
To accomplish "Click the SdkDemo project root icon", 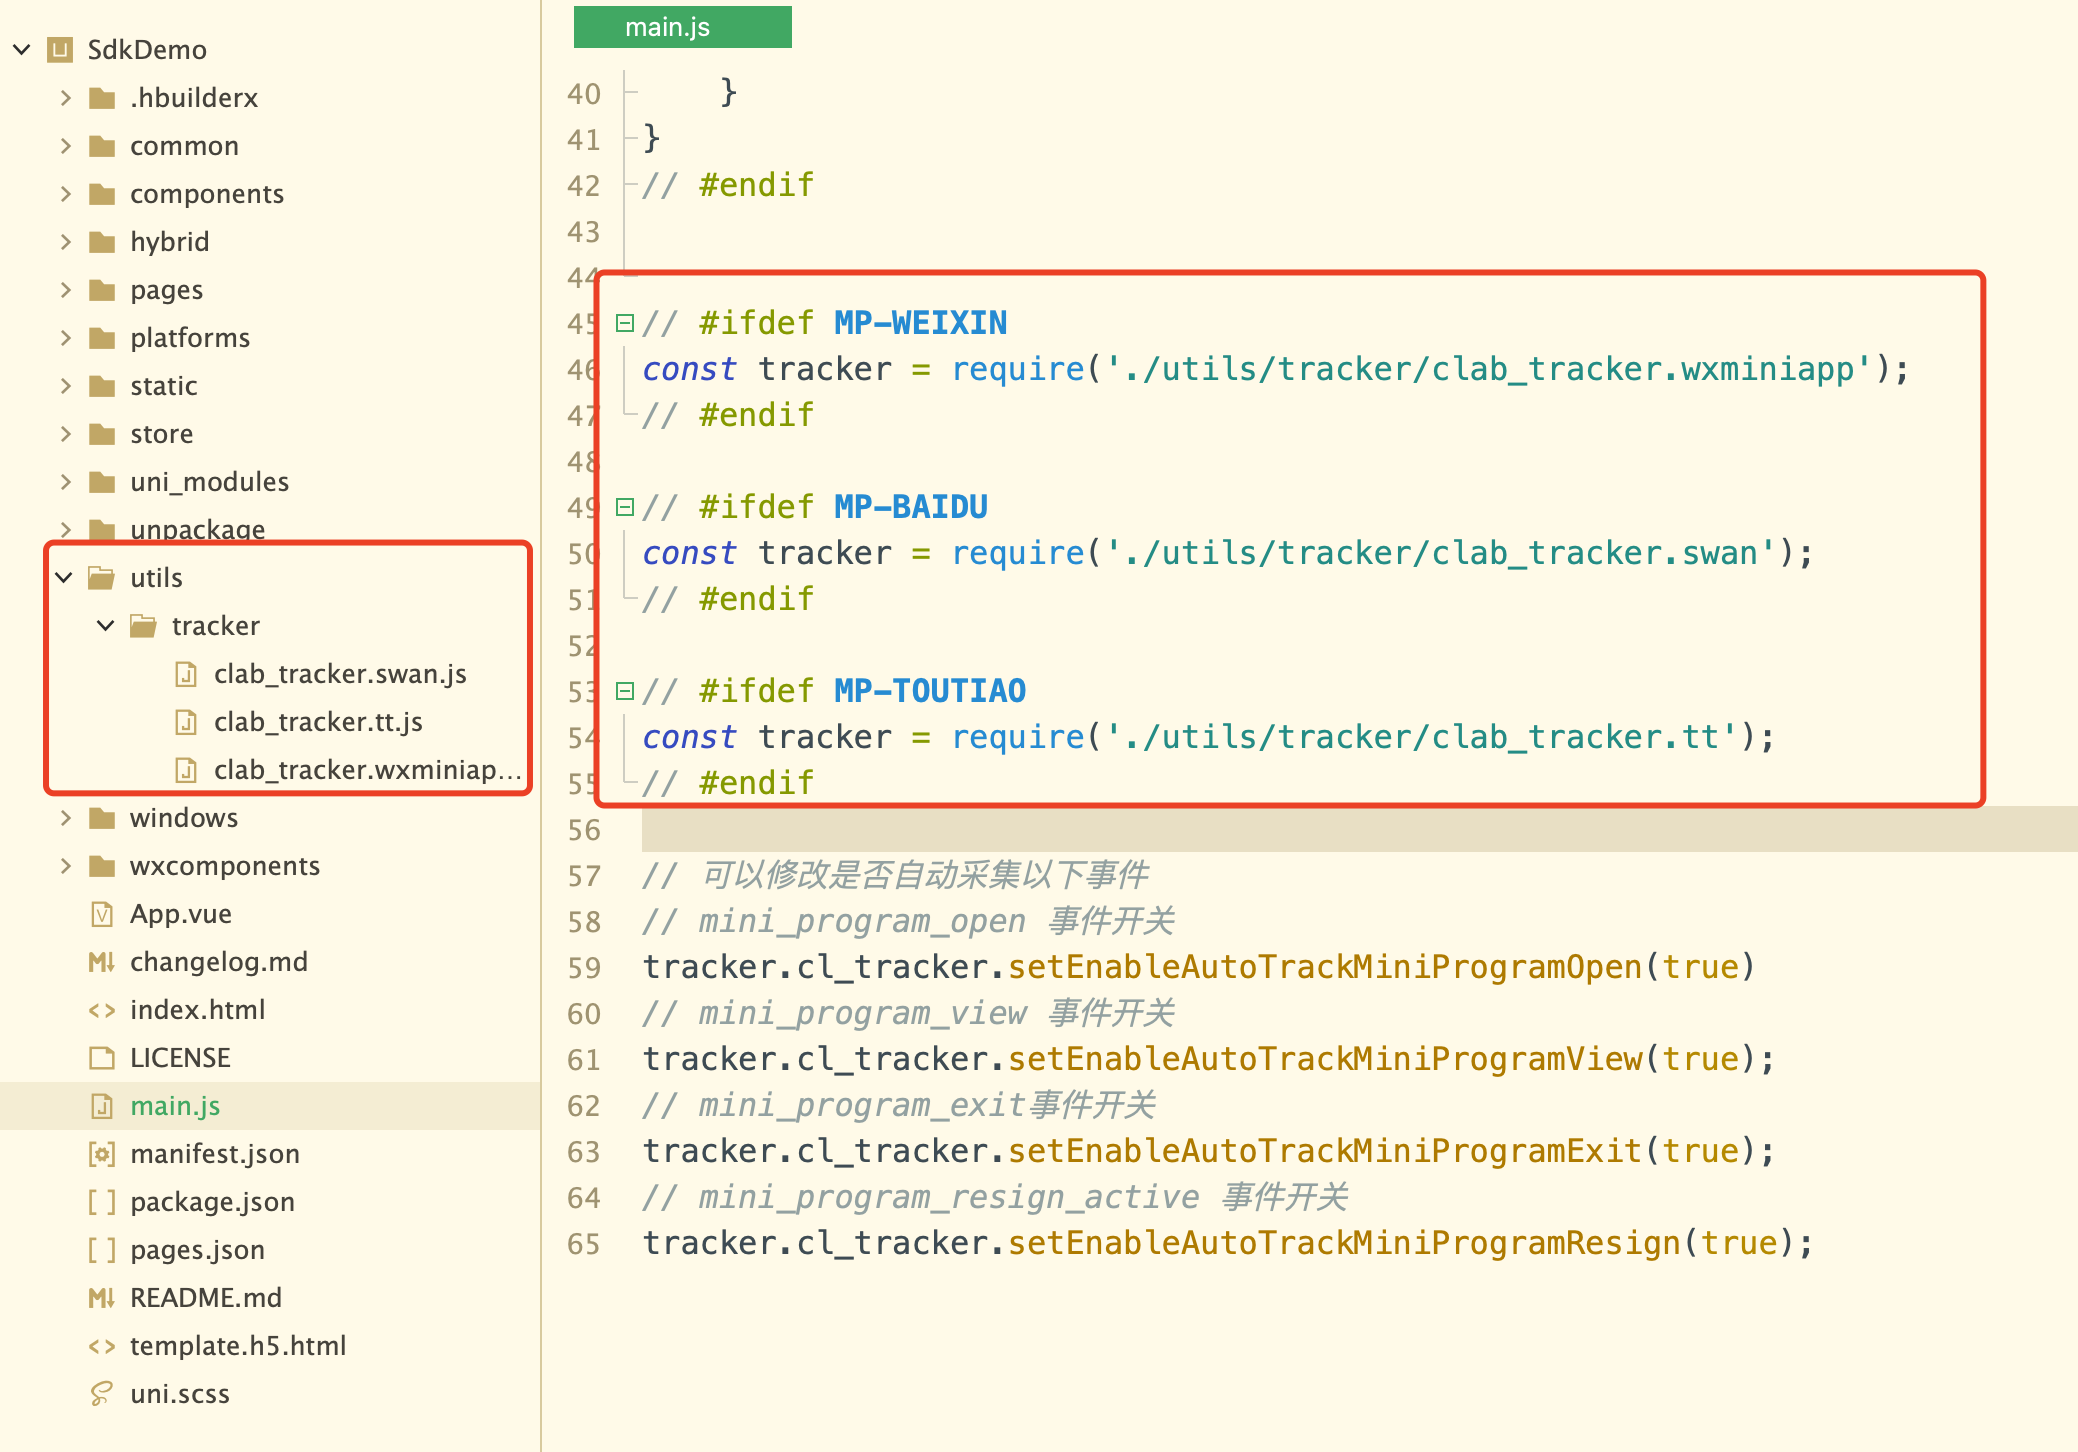I will (x=61, y=50).
